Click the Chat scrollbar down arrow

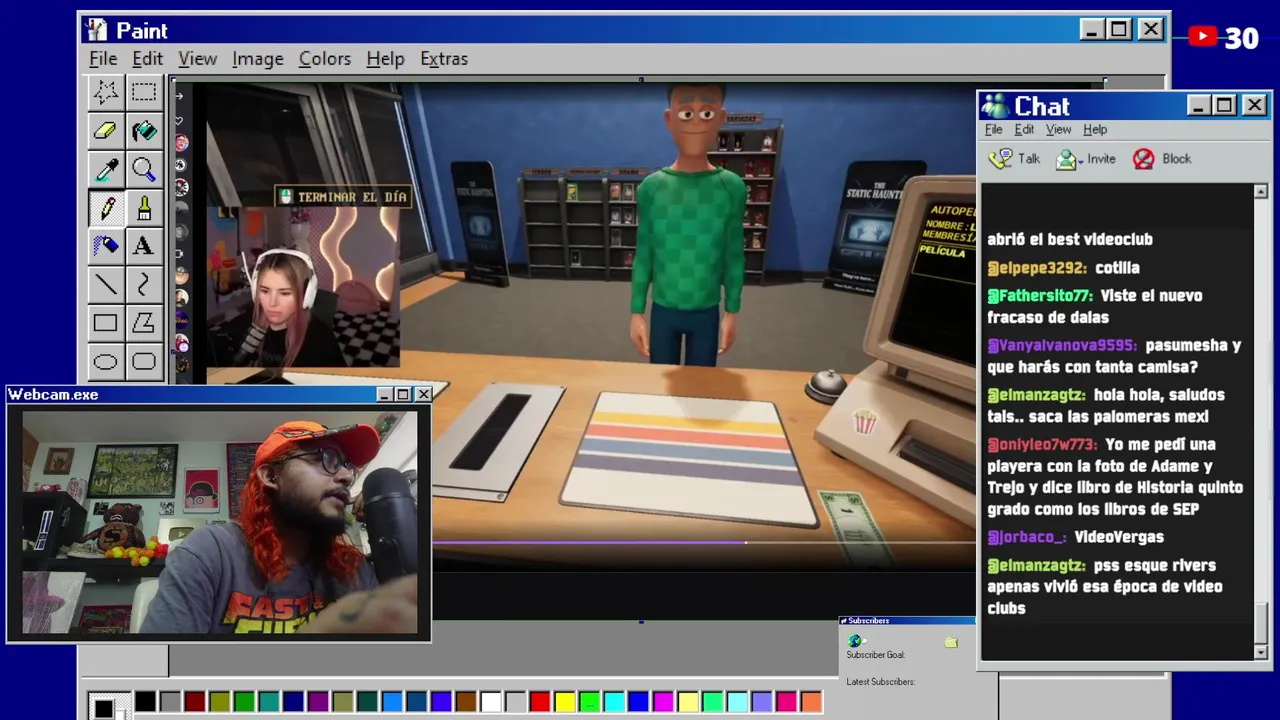point(1260,652)
